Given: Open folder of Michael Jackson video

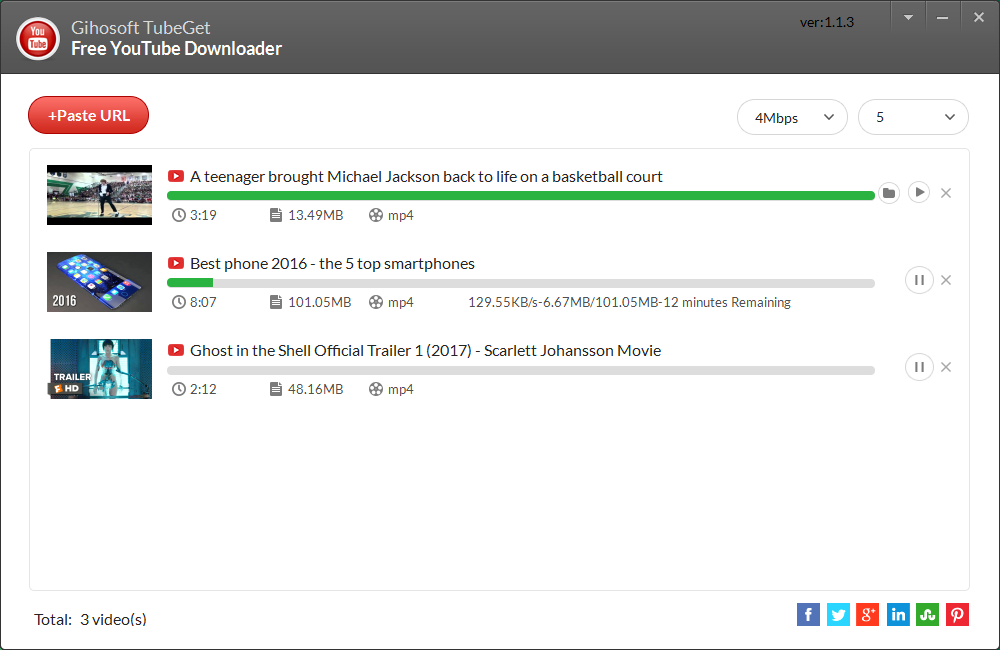Looking at the screenshot, I should click(888, 193).
